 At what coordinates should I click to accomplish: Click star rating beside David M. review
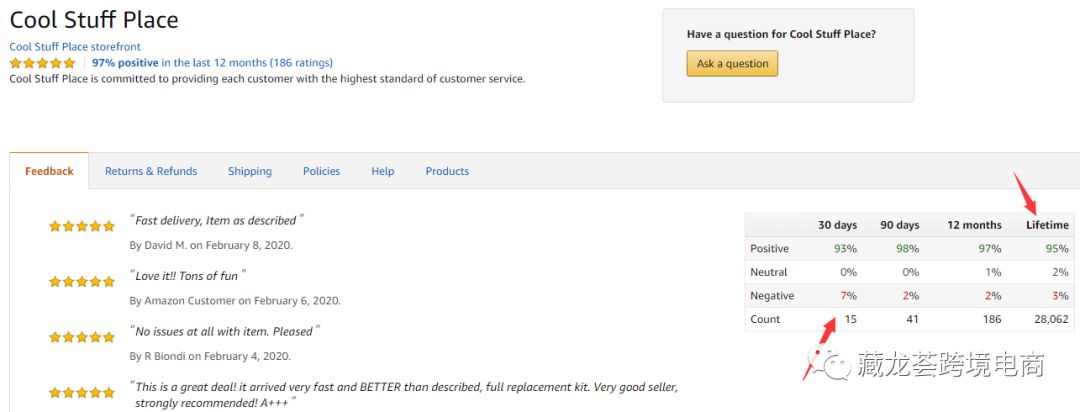pyautogui.click(x=82, y=227)
